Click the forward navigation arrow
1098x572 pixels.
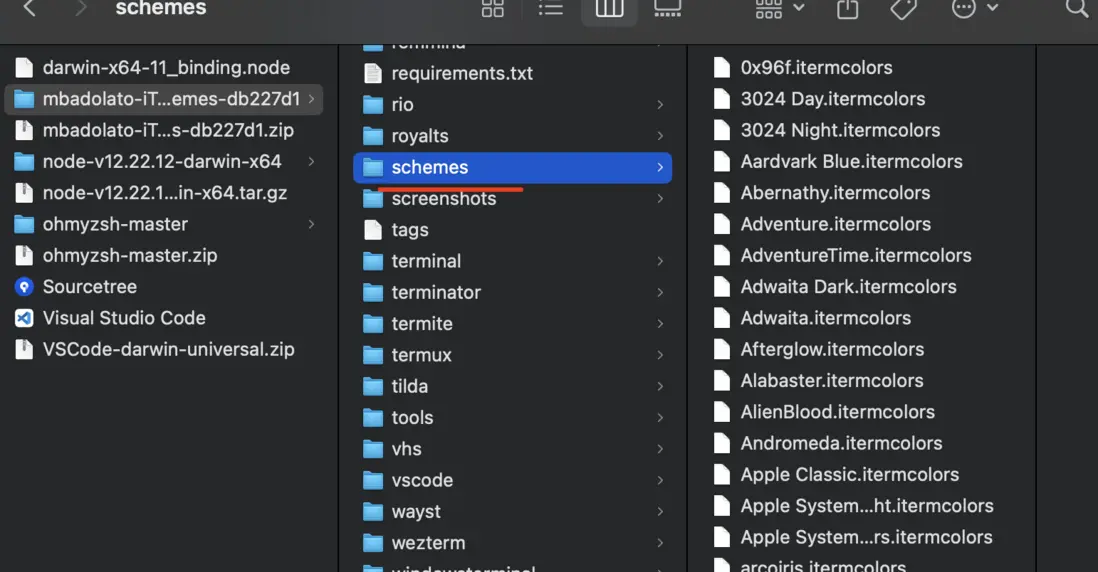(x=81, y=9)
